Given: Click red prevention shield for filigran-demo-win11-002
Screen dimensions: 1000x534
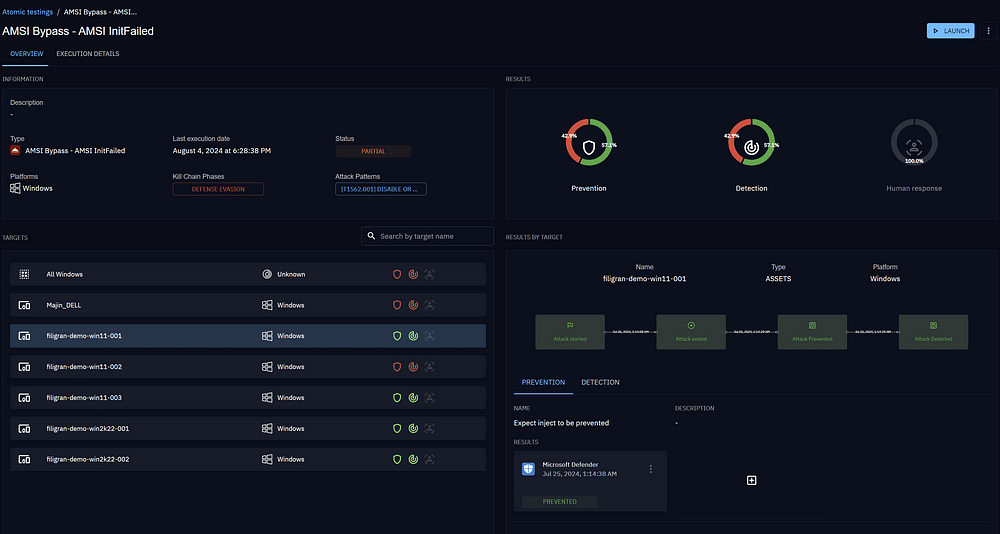Looking at the screenshot, I should [396, 367].
